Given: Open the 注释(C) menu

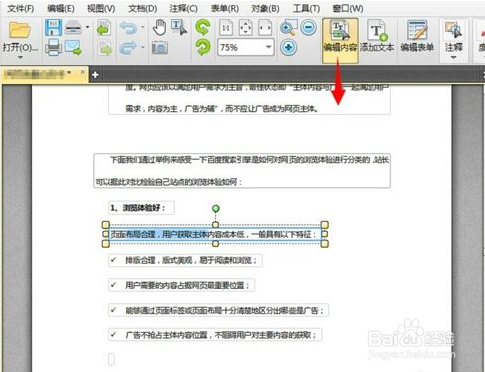Looking at the screenshot, I should point(183,8).
